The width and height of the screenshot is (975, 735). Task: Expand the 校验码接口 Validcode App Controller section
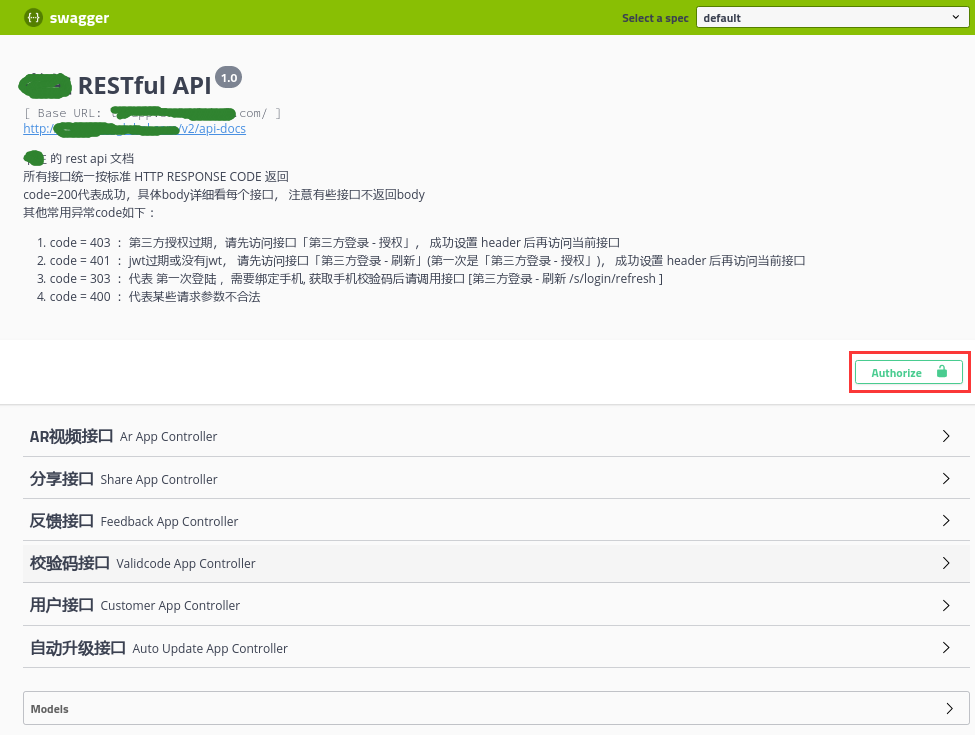coord(143,563)
